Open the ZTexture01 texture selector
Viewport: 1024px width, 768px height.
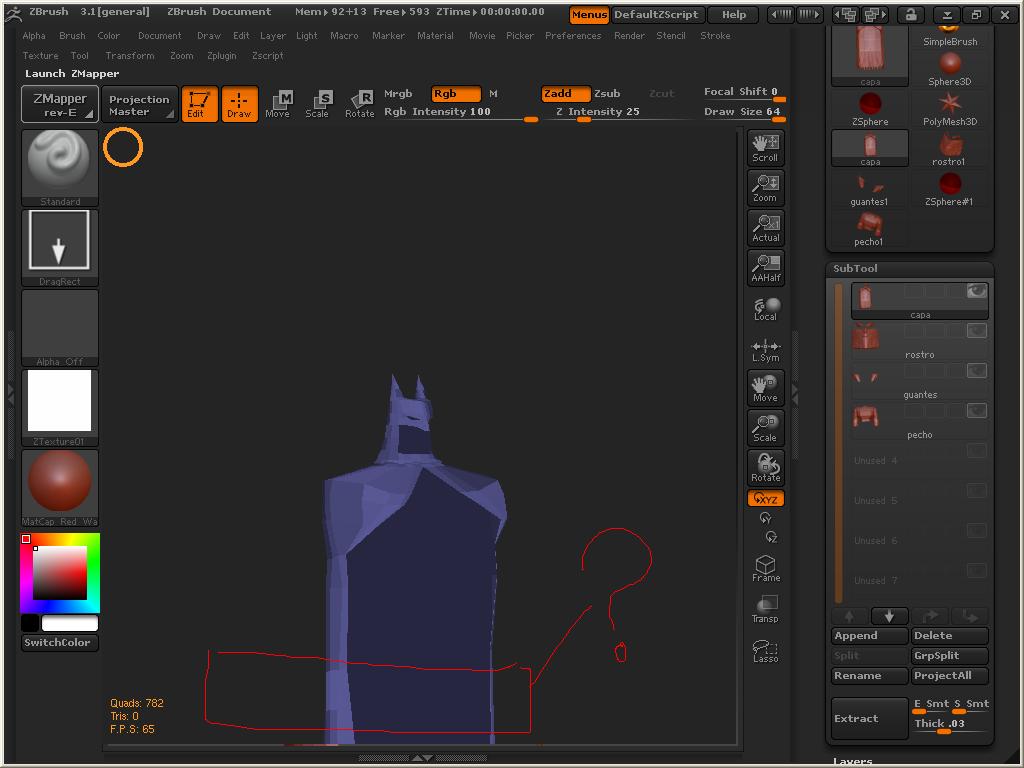click(60, 408)
